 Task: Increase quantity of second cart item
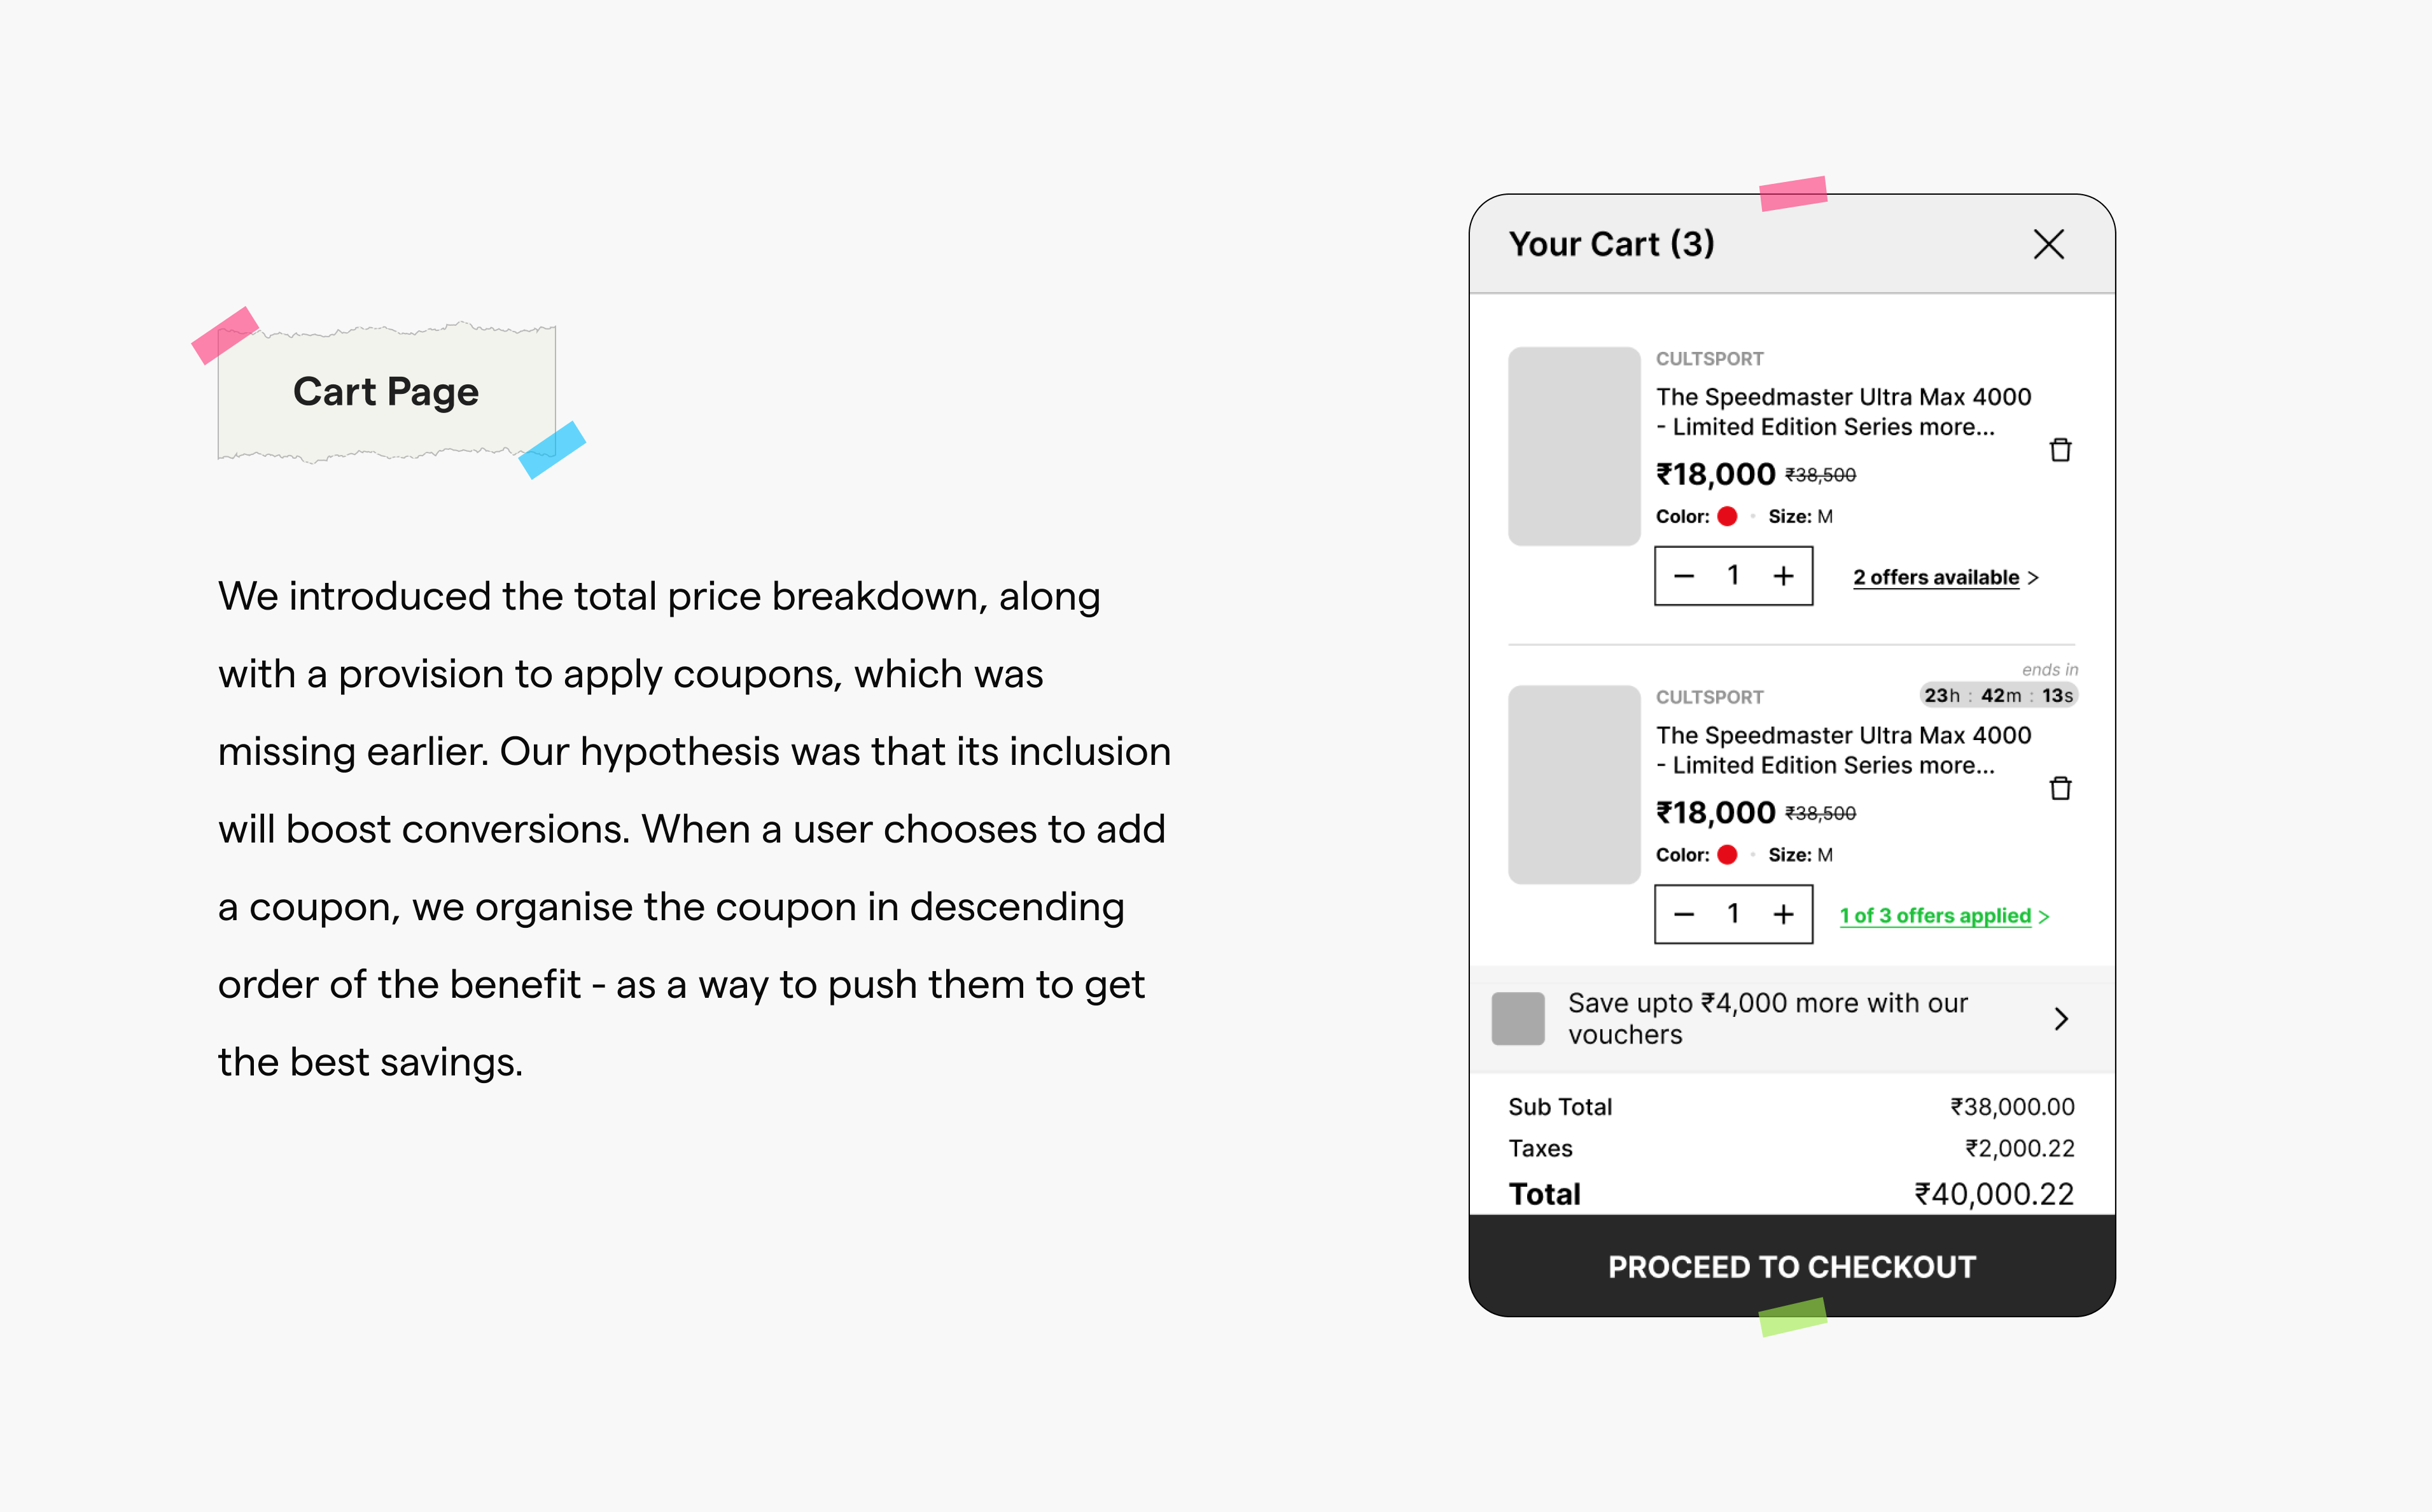pos(1783,914)
